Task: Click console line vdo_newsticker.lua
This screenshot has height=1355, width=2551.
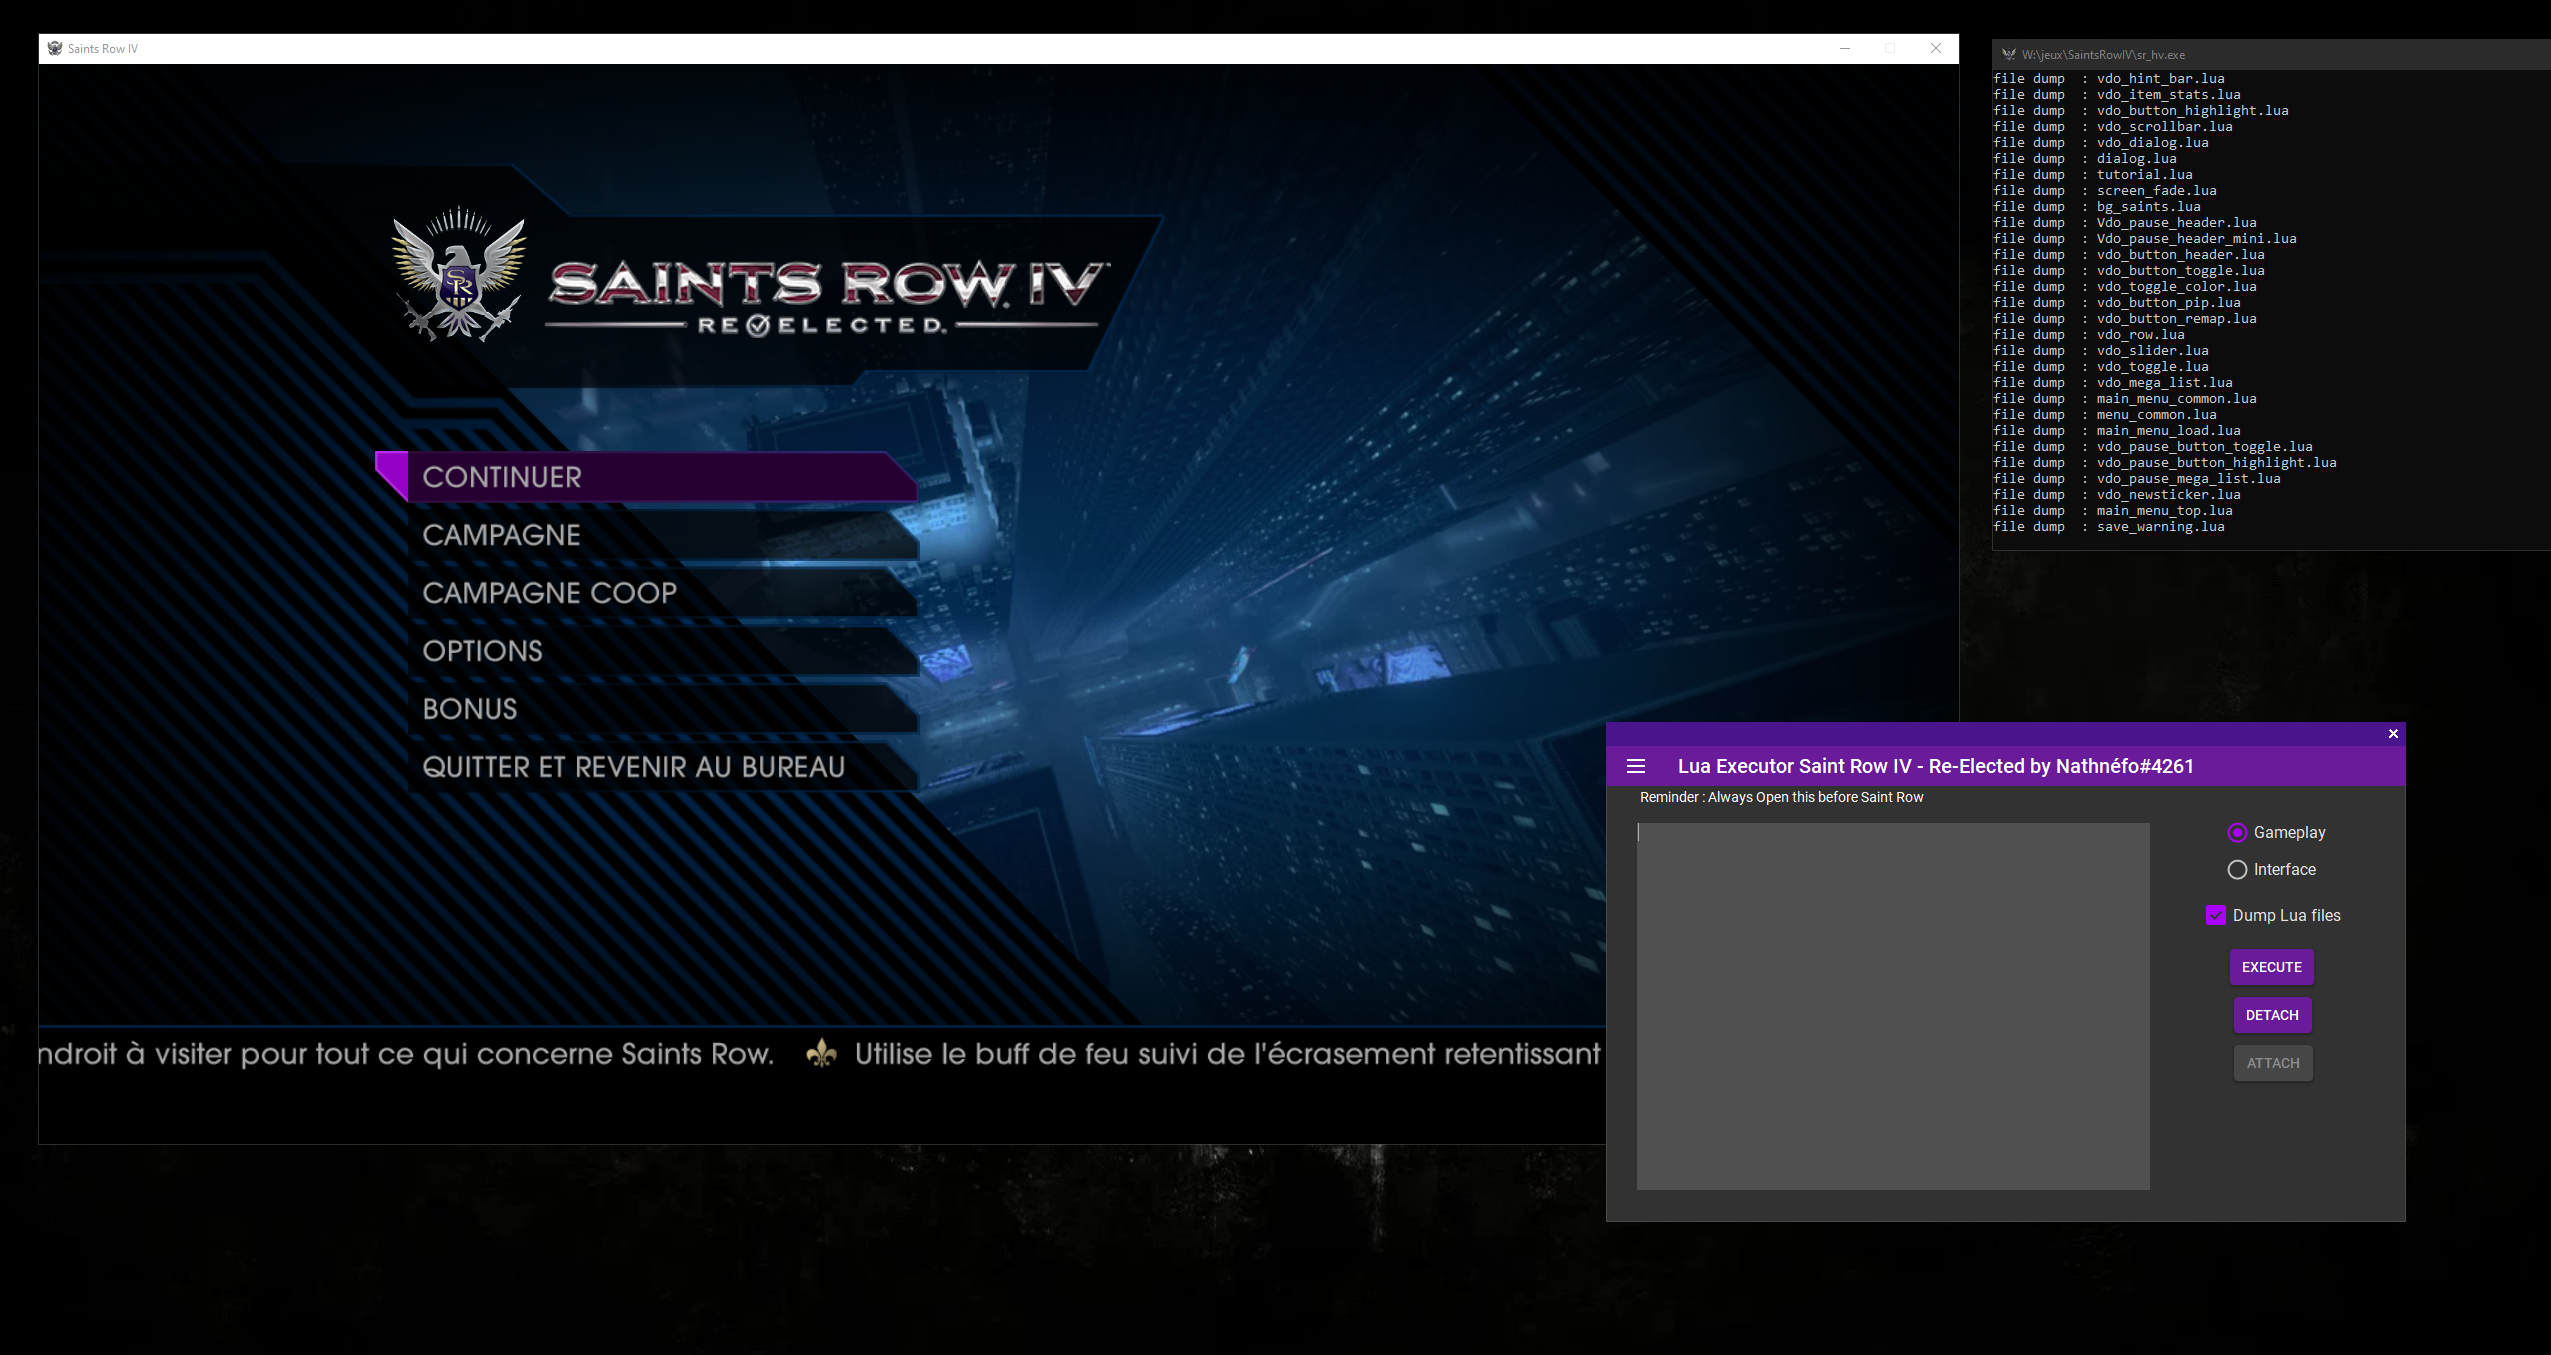Action: coord(2117,495)
